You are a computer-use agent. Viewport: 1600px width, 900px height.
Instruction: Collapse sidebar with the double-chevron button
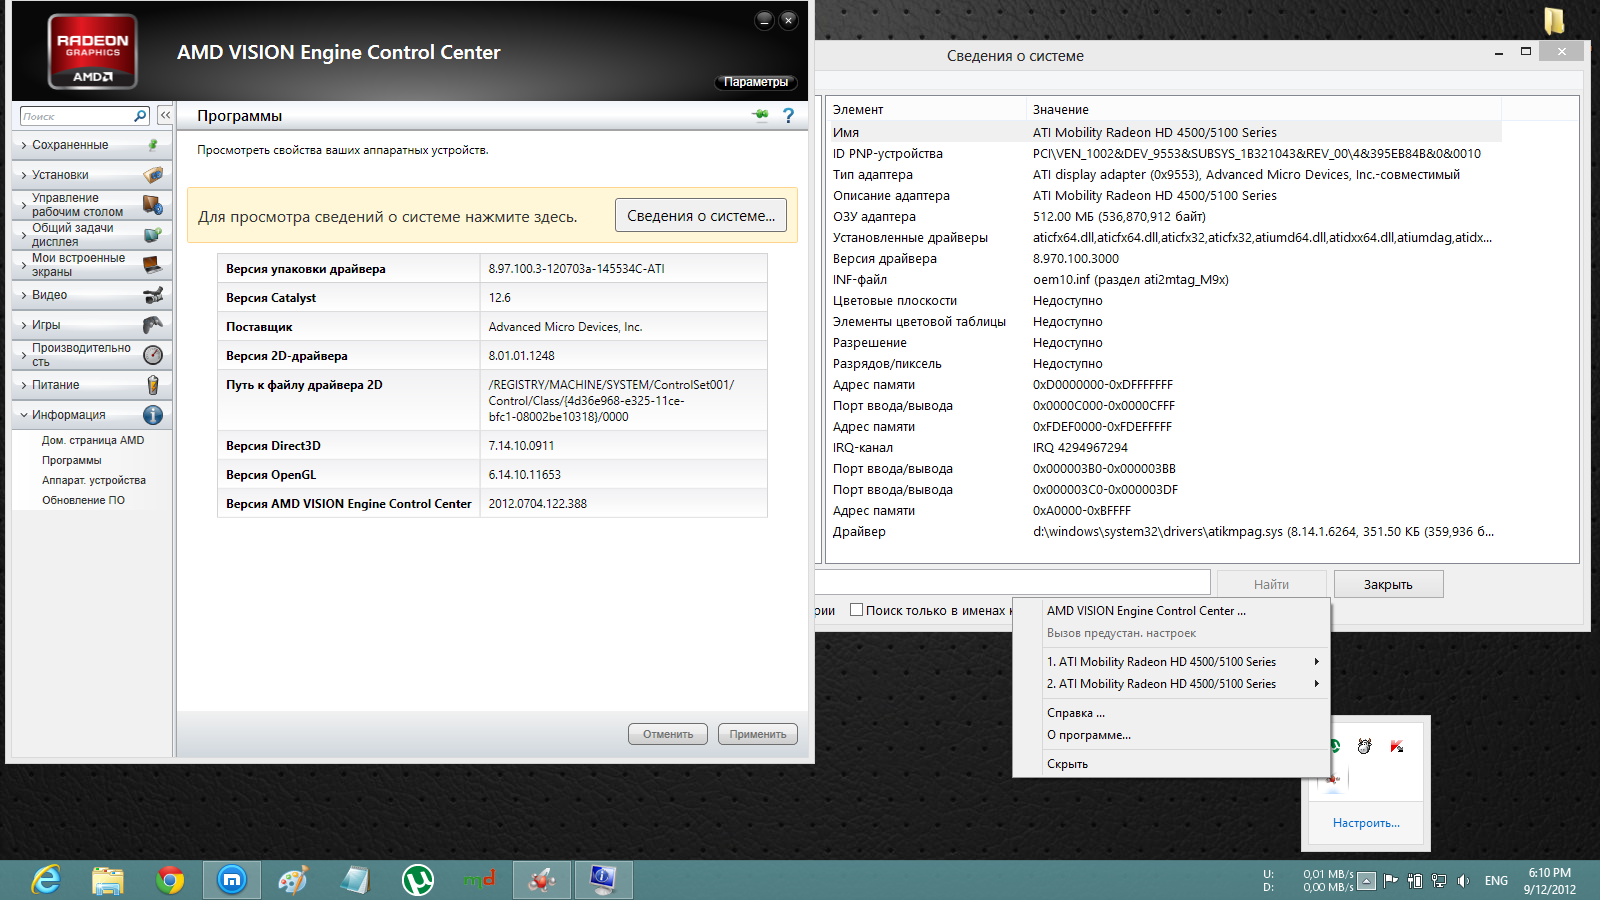[x=165, y=116]
